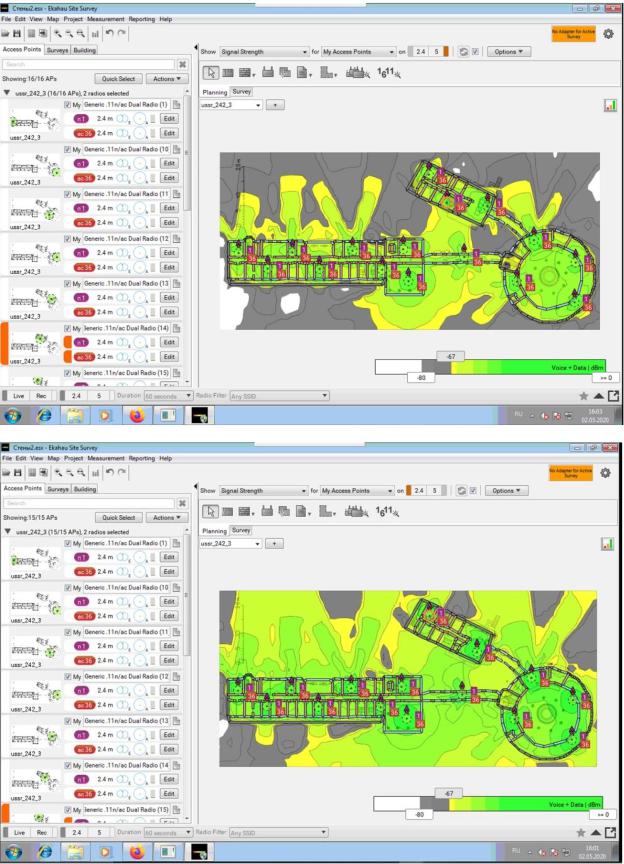Click the save icon in top window toolbar
Viewport: 624px width, 864px height.
pyautogui.click(x=17, y=33)
